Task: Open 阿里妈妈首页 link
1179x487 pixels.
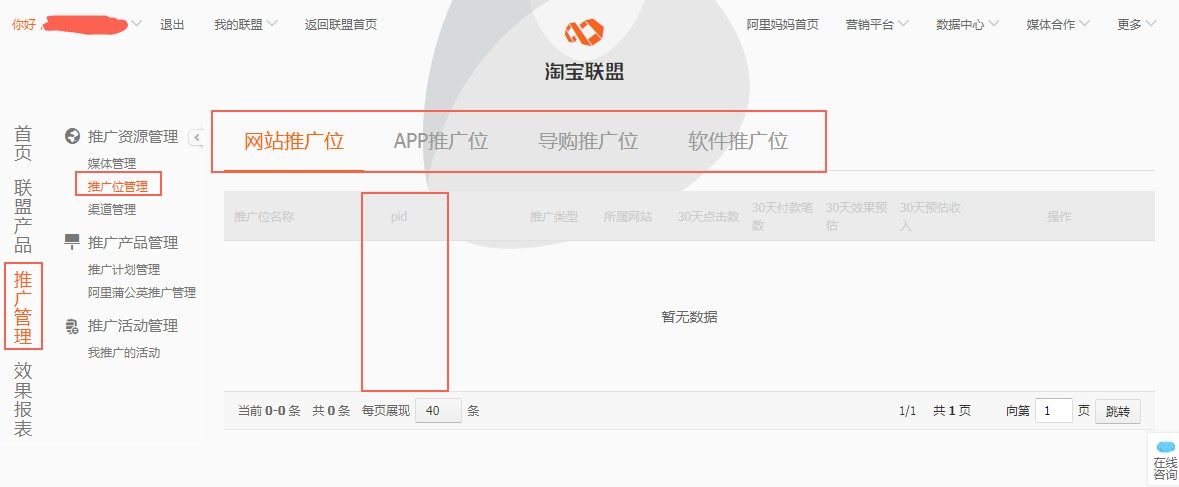Action: [x=782, y=24]
